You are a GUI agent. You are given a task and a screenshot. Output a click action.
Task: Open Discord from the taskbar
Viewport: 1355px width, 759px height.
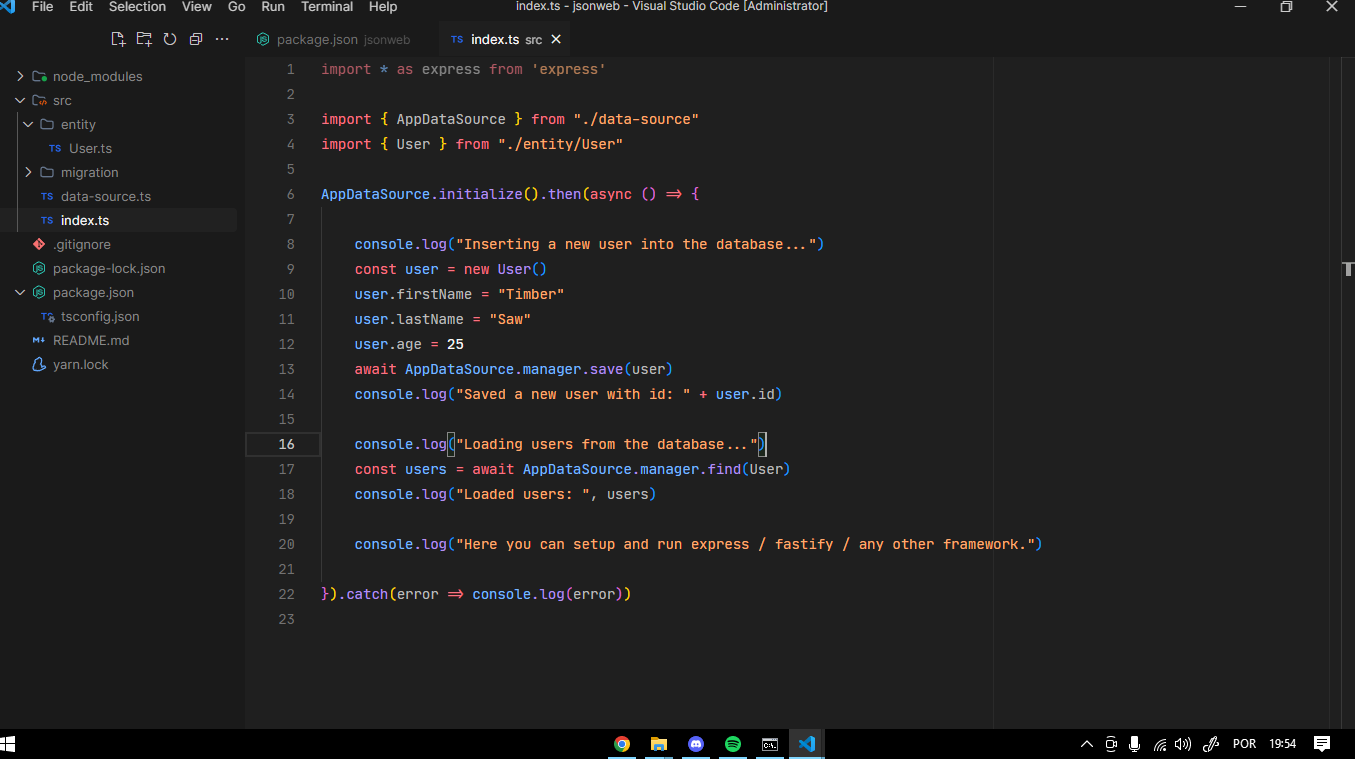pos(696,744)
